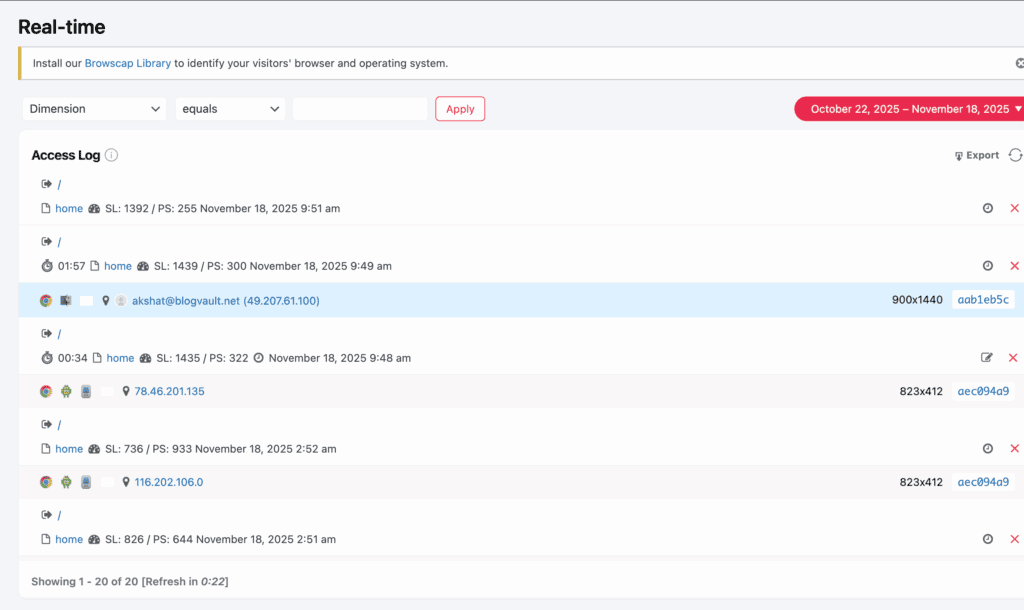Open the October 22 – November 18 date range picker
The image size is (1024, 610).
point(910,109)
